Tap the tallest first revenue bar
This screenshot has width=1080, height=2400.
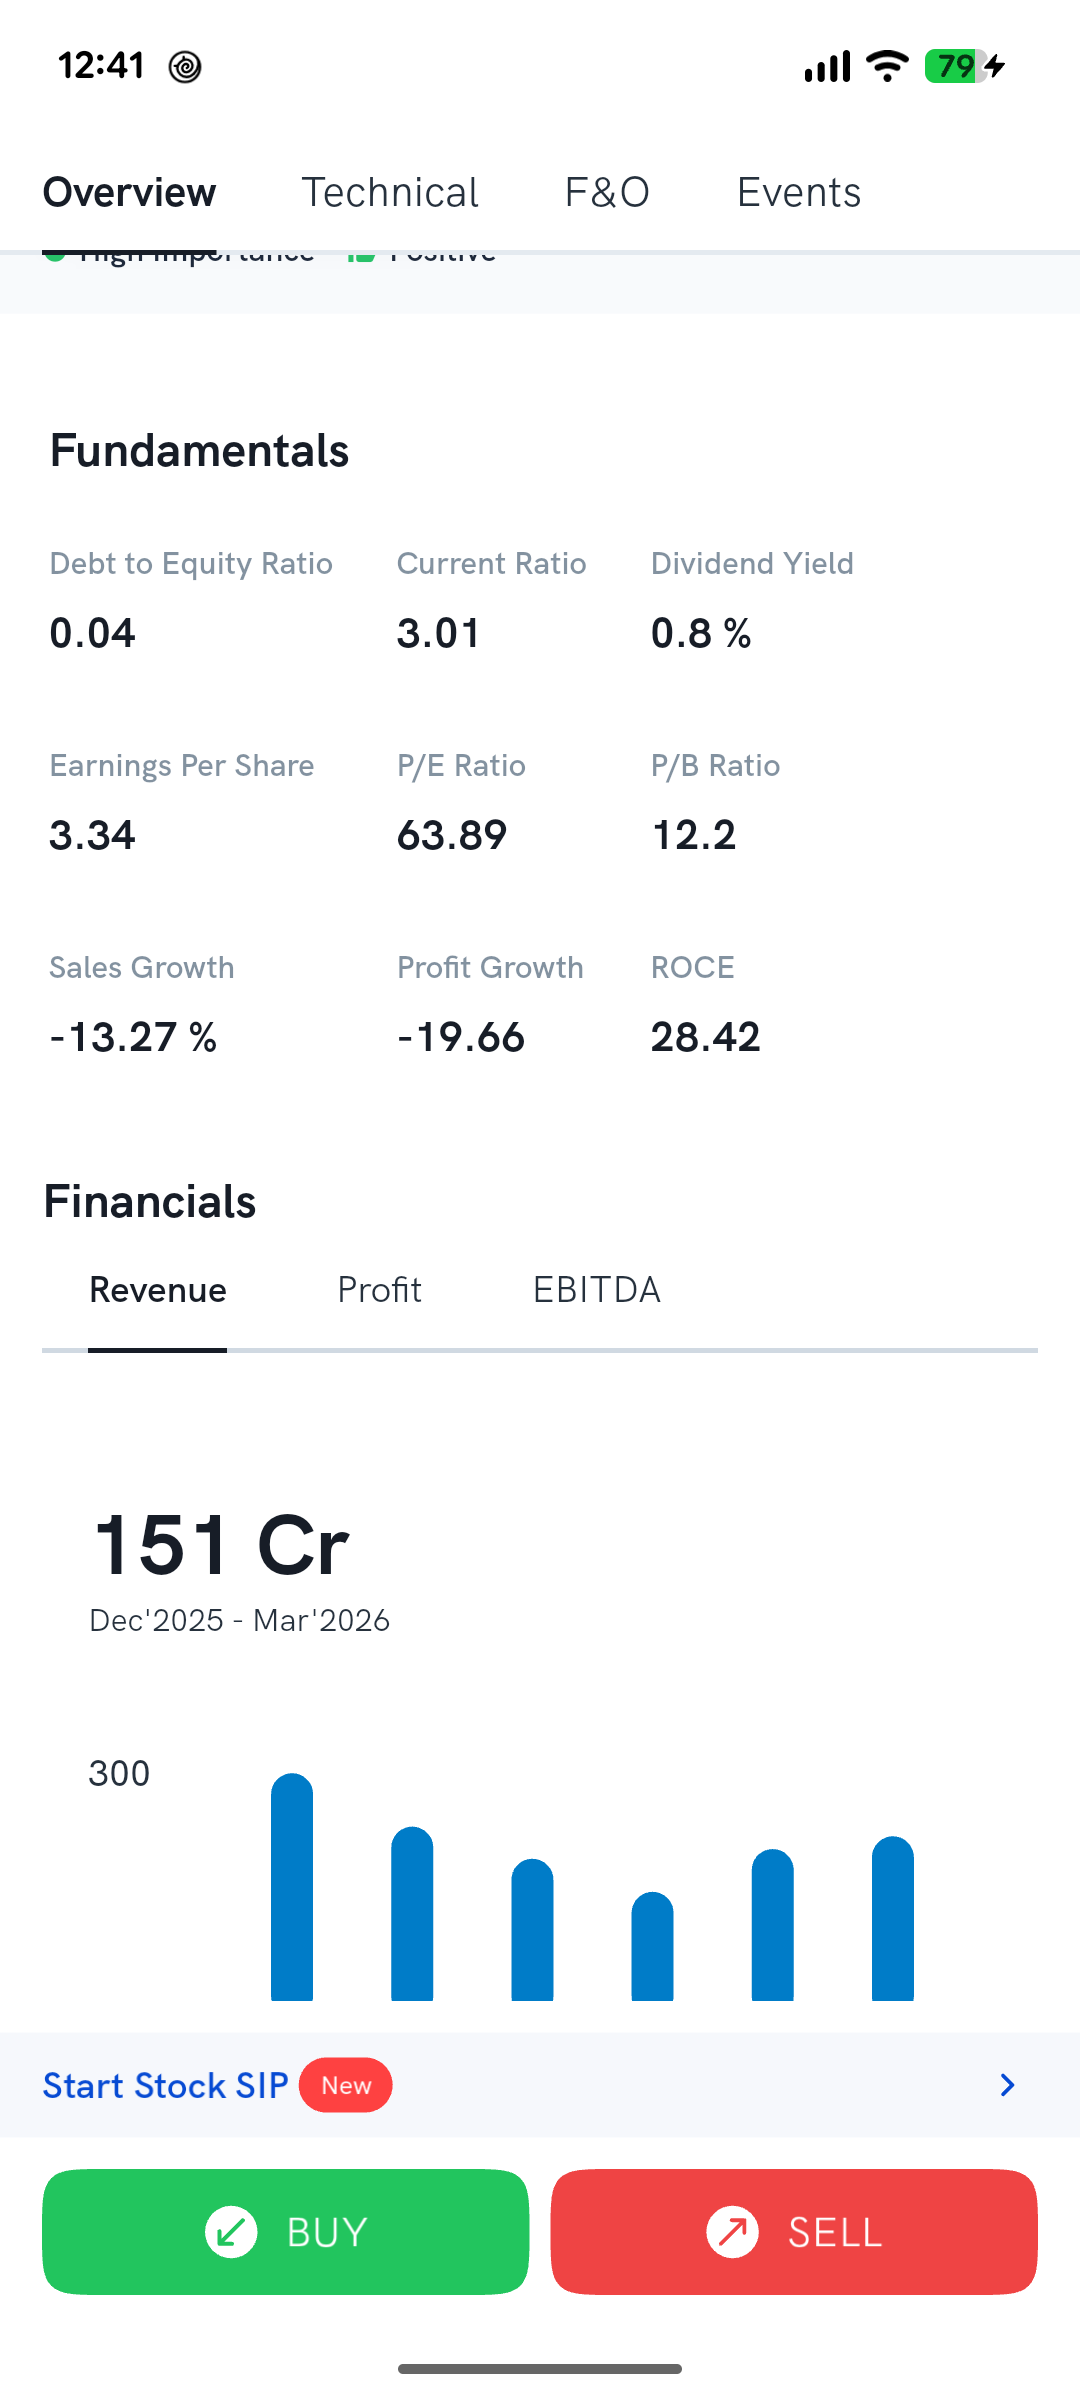(x=292, y=1887)
